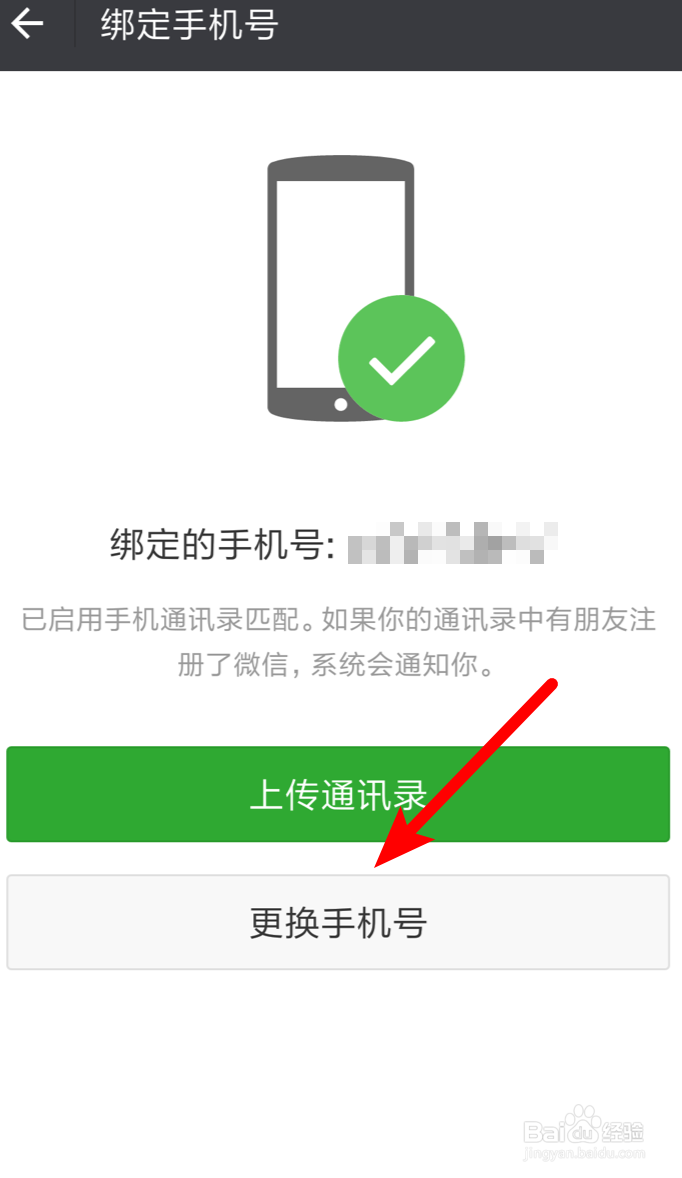Tap the red arrow's tail end
The image size is (682, 1178).
point(551,684)
